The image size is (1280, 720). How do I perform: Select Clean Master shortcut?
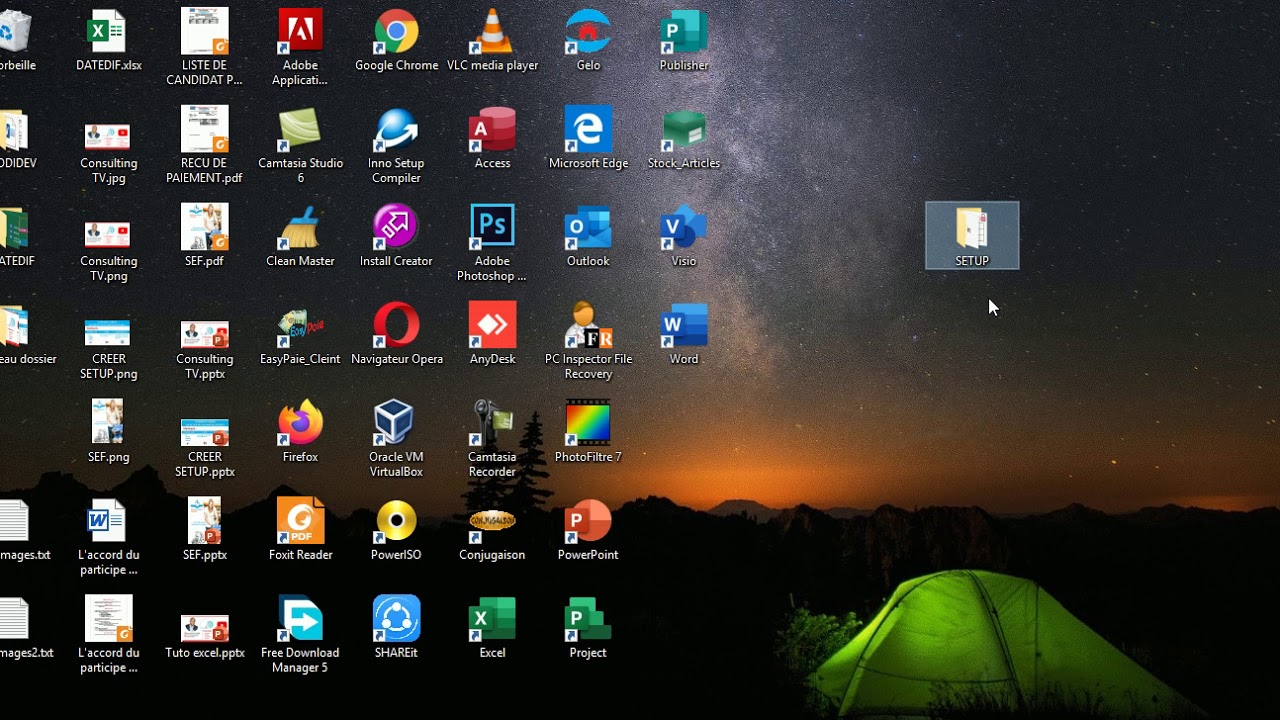(x=300, y=228)
